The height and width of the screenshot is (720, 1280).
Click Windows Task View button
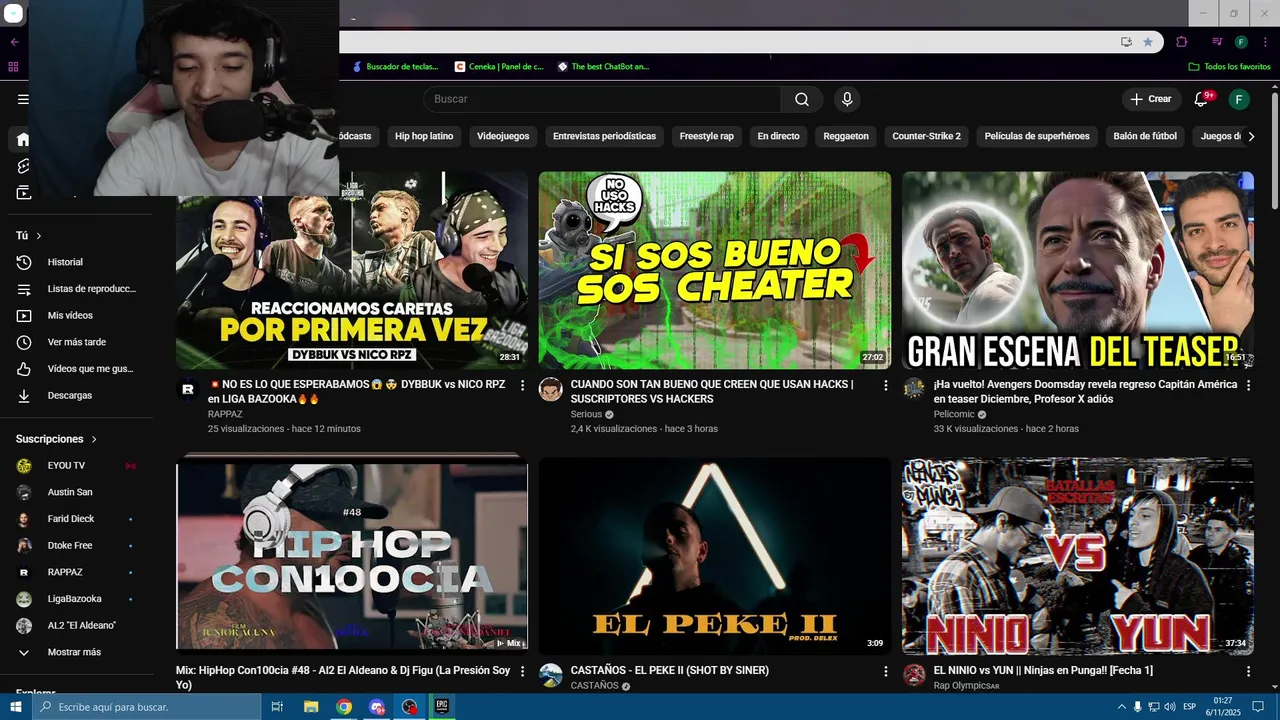277,706
